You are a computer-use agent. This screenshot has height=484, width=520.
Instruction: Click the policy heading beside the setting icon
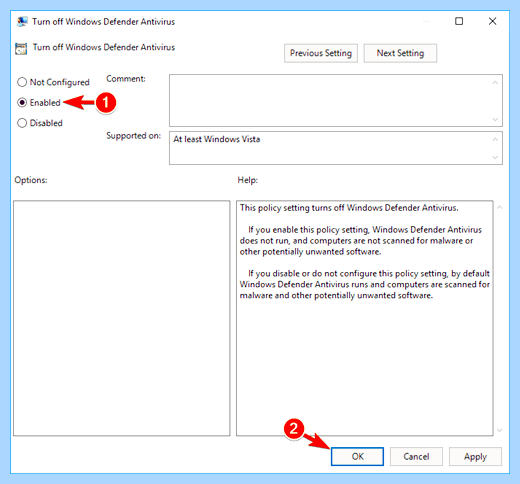[x=104, y=47]
